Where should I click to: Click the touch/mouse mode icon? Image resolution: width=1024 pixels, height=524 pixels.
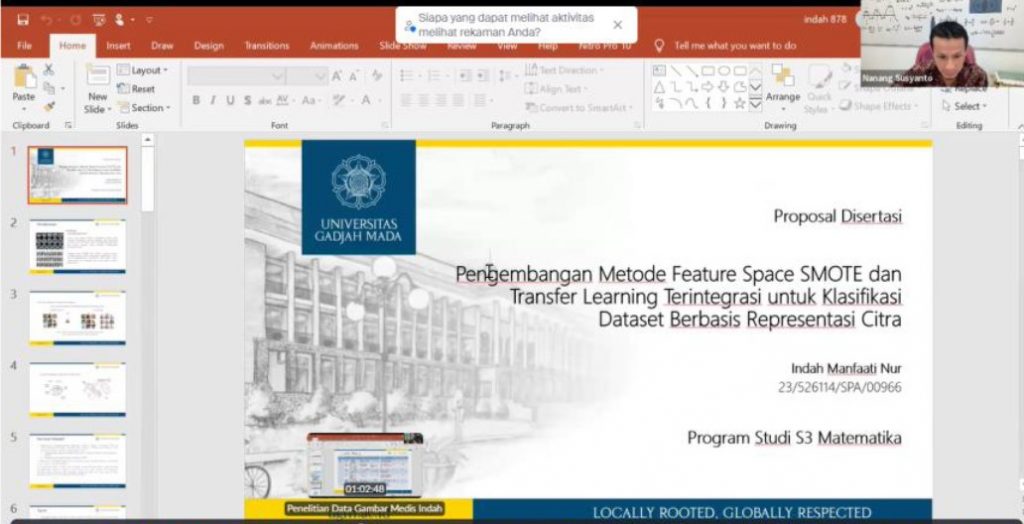(x=120, y=20)
